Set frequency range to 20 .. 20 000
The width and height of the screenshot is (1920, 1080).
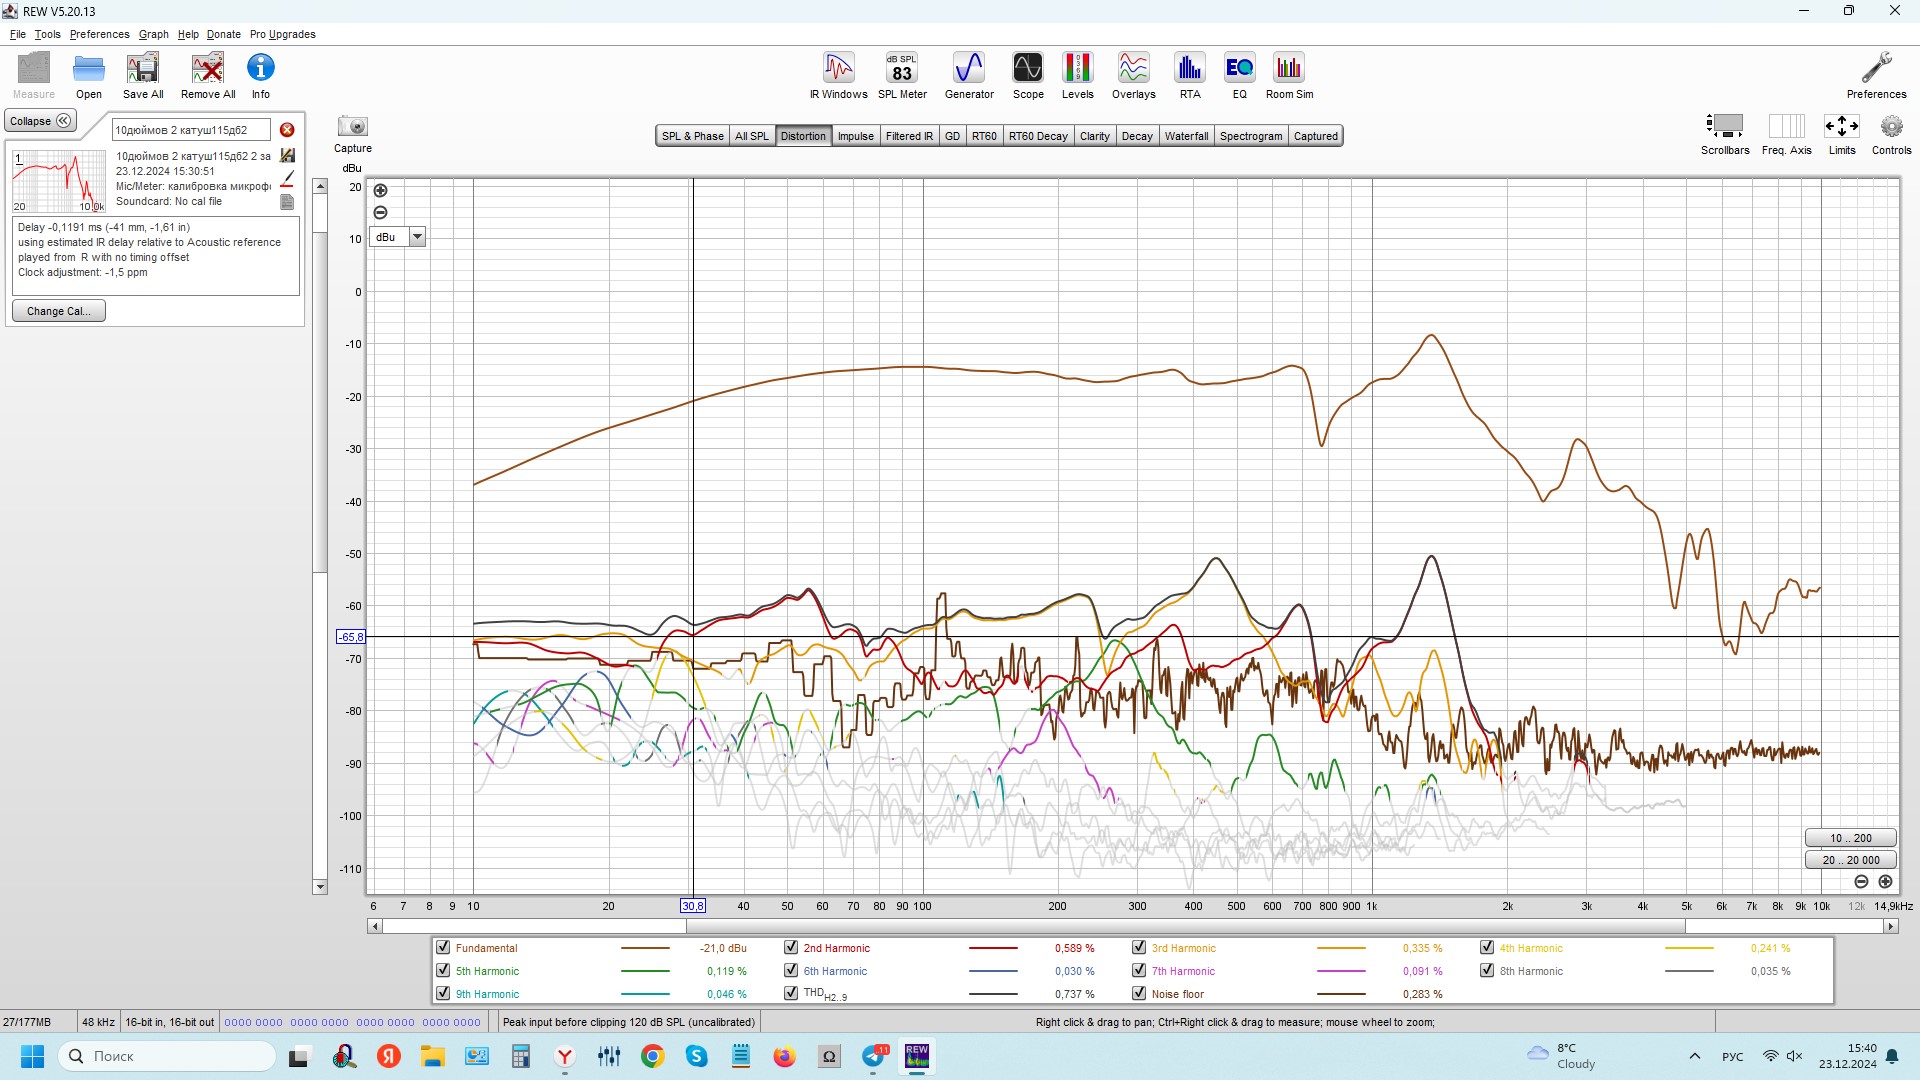(x=1850, y=860)
